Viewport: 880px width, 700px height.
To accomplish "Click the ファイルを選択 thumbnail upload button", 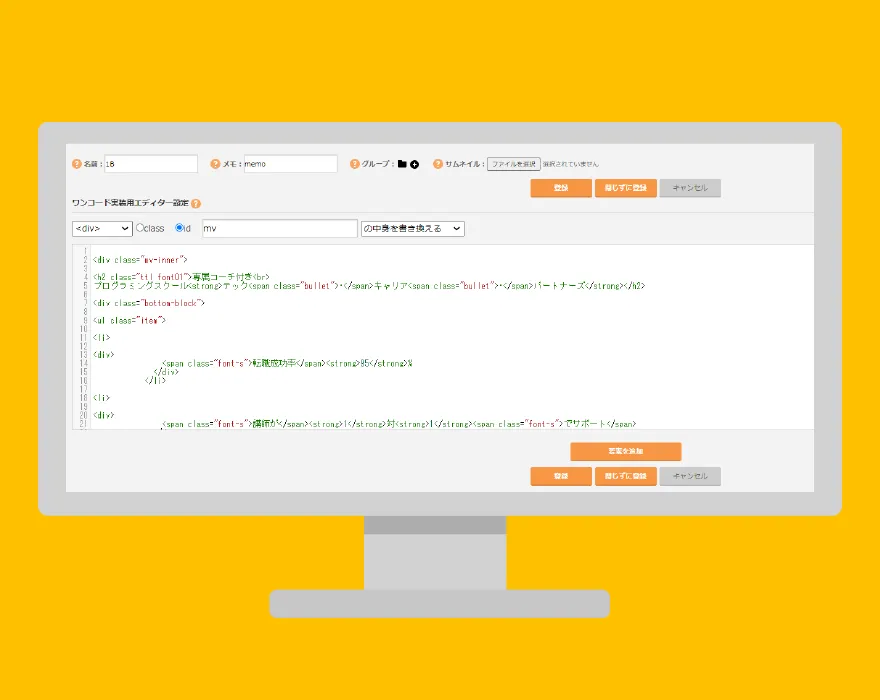I will coord(513,164).
